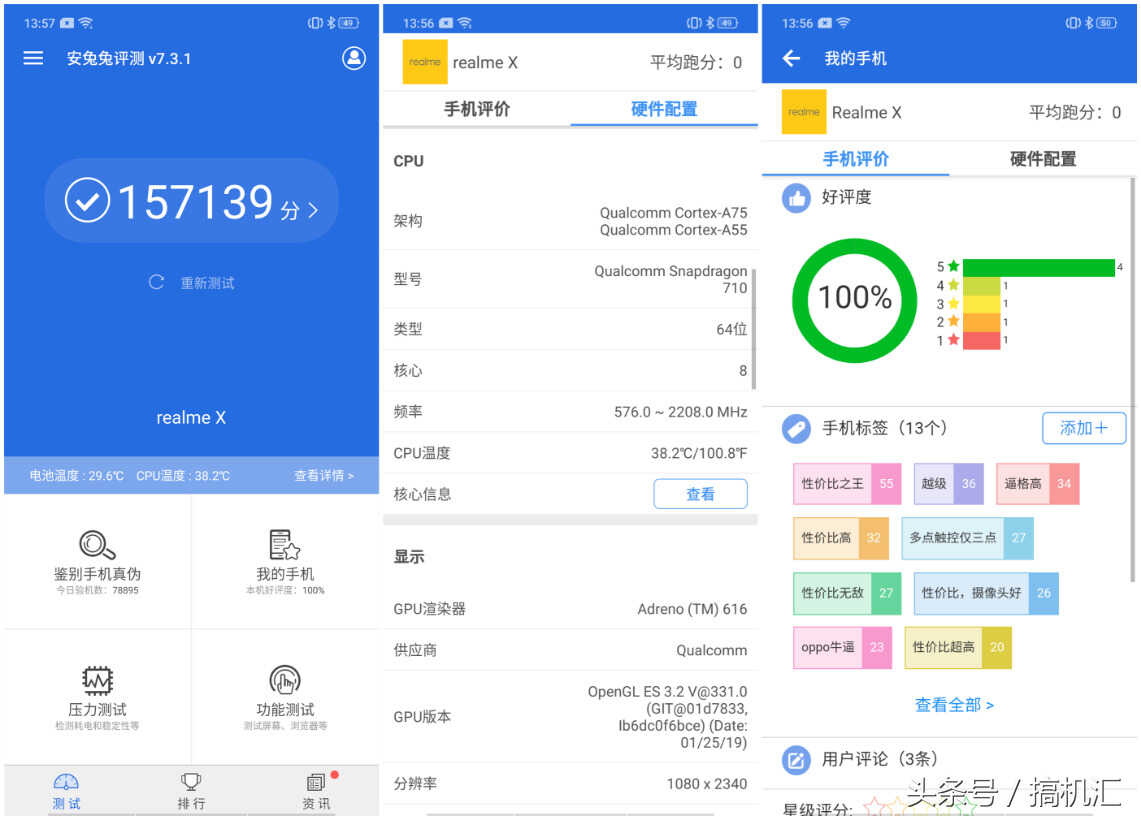Click the 重新测试 retest button
1141x820 pixels.
(x=192, y=282)
